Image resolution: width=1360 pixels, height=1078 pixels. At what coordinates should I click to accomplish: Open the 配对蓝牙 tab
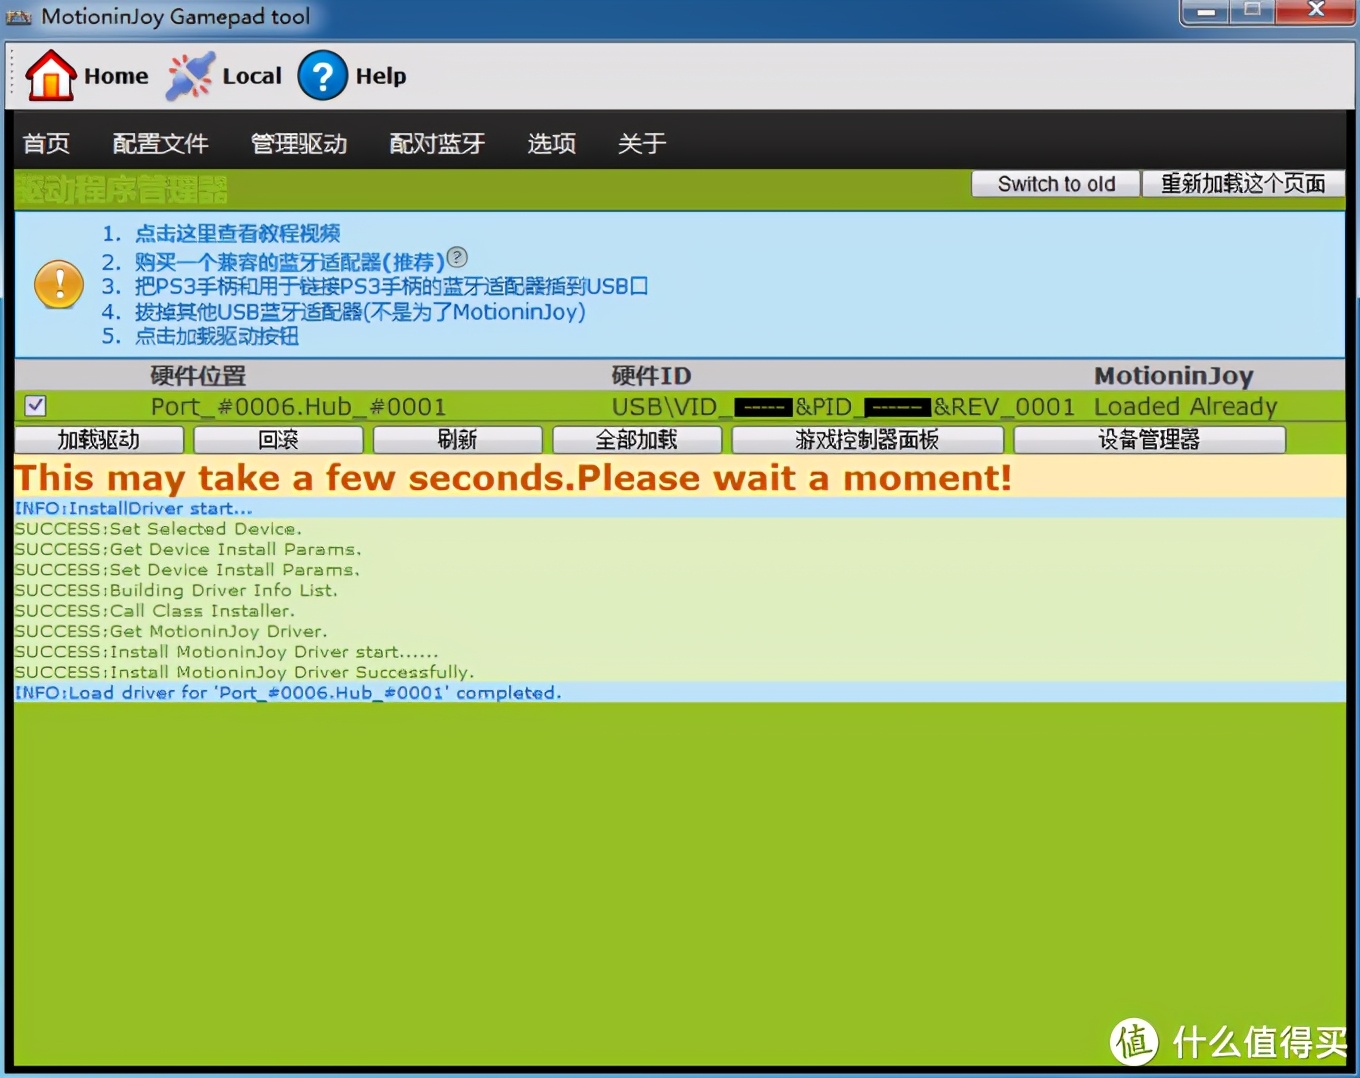point(437,143)
